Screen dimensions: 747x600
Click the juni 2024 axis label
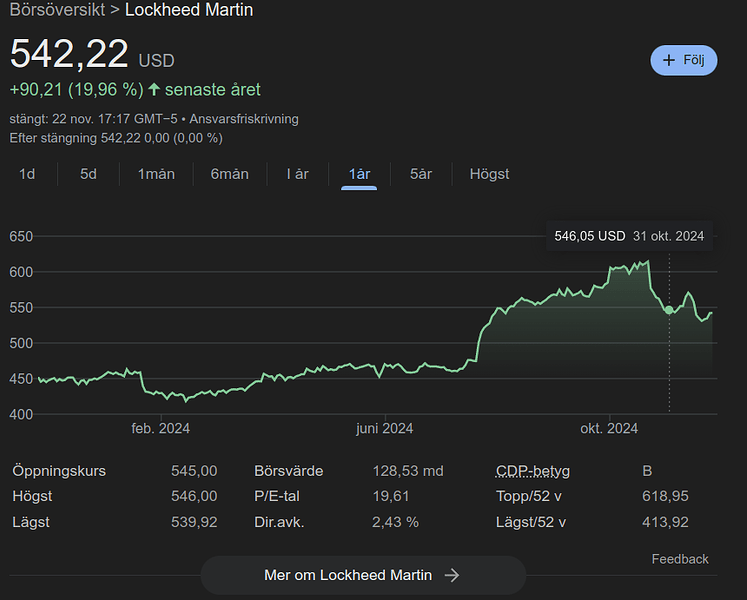pos(384,428)
